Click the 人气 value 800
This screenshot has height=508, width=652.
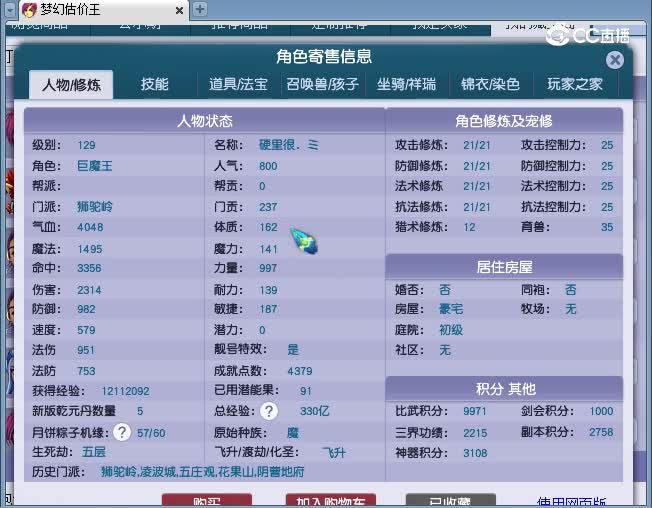point(268,166)
